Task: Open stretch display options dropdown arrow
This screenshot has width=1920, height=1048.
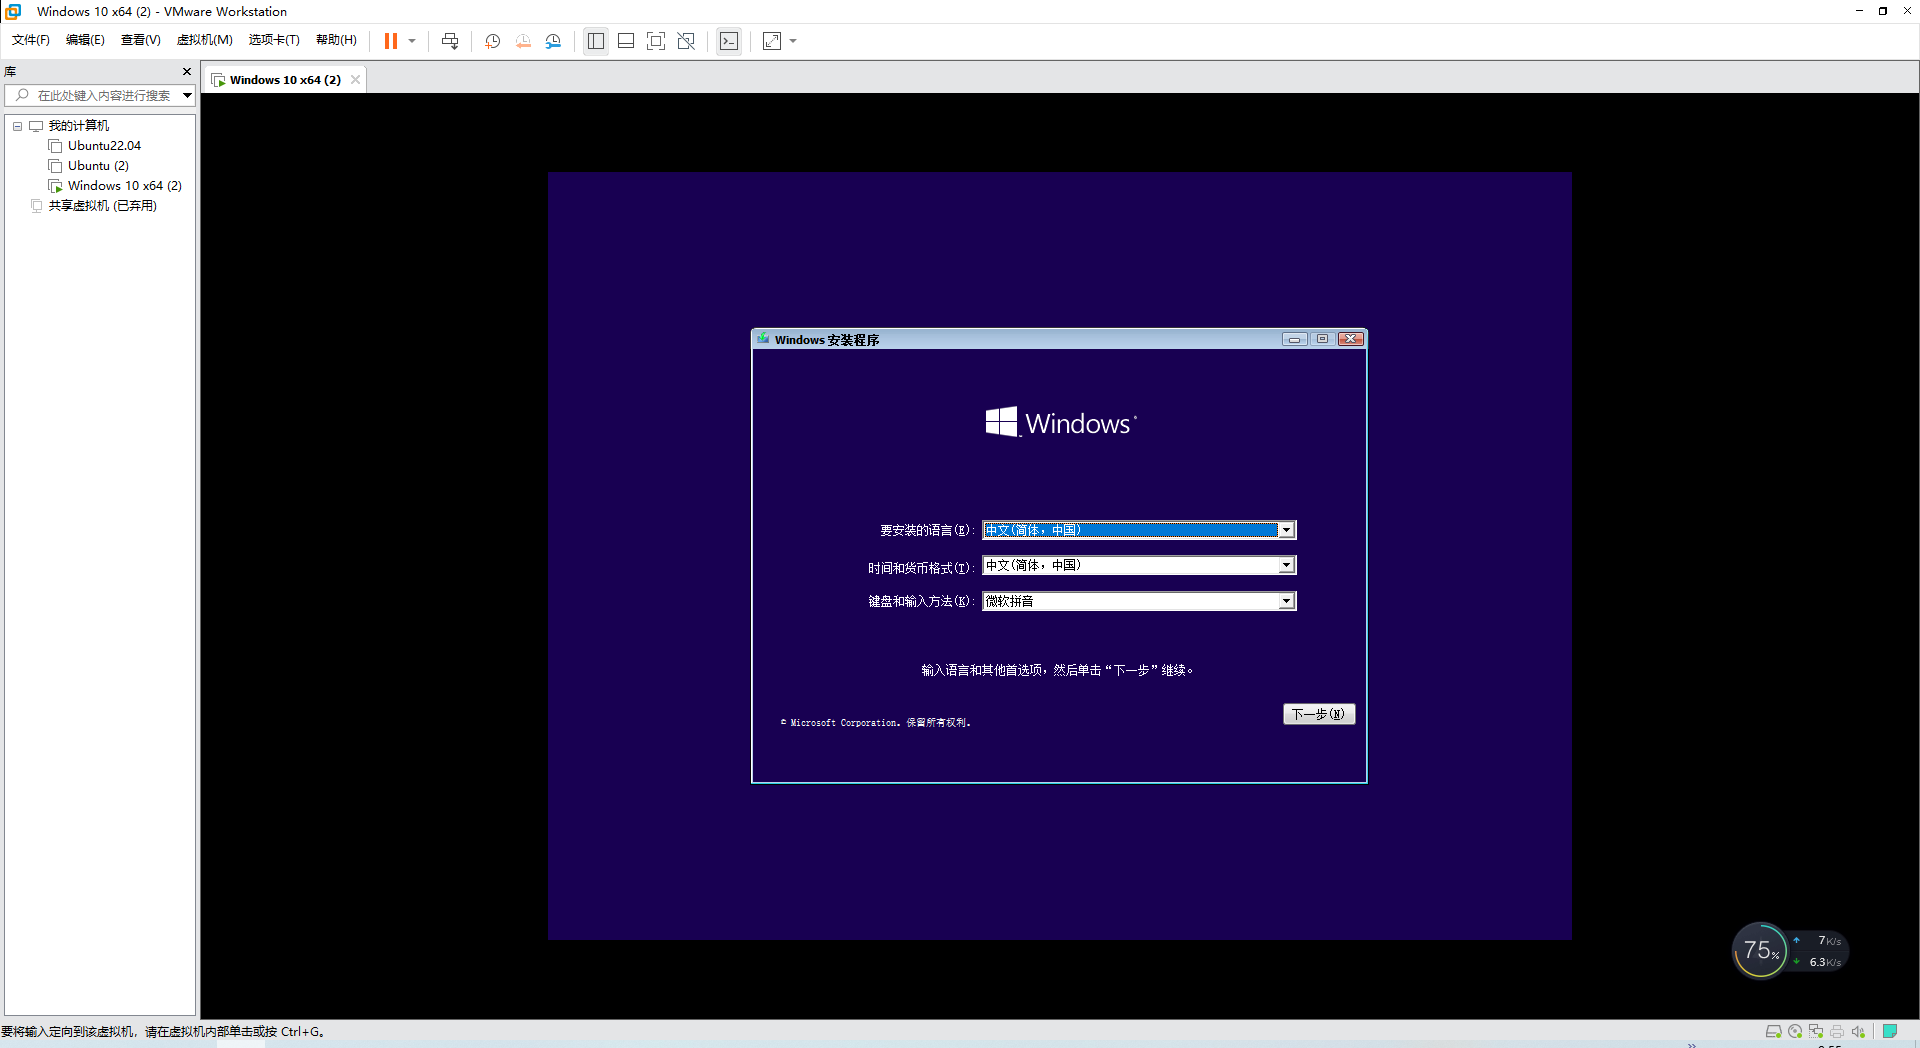Action: 793,41
